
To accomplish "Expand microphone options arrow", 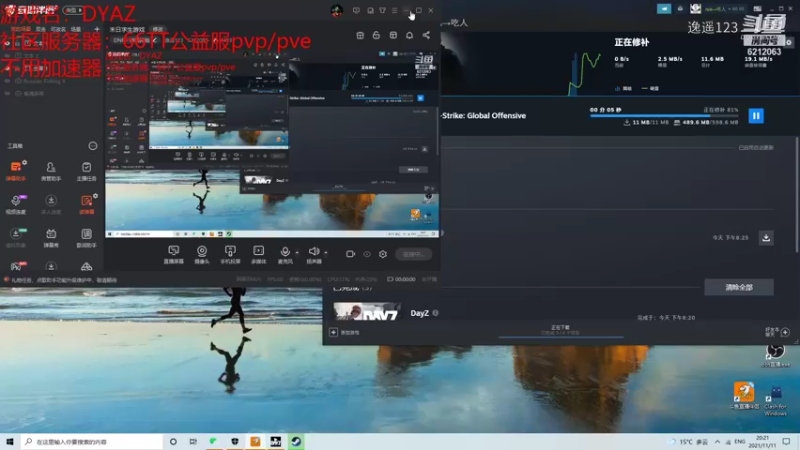I will click(x=297, y=252).
